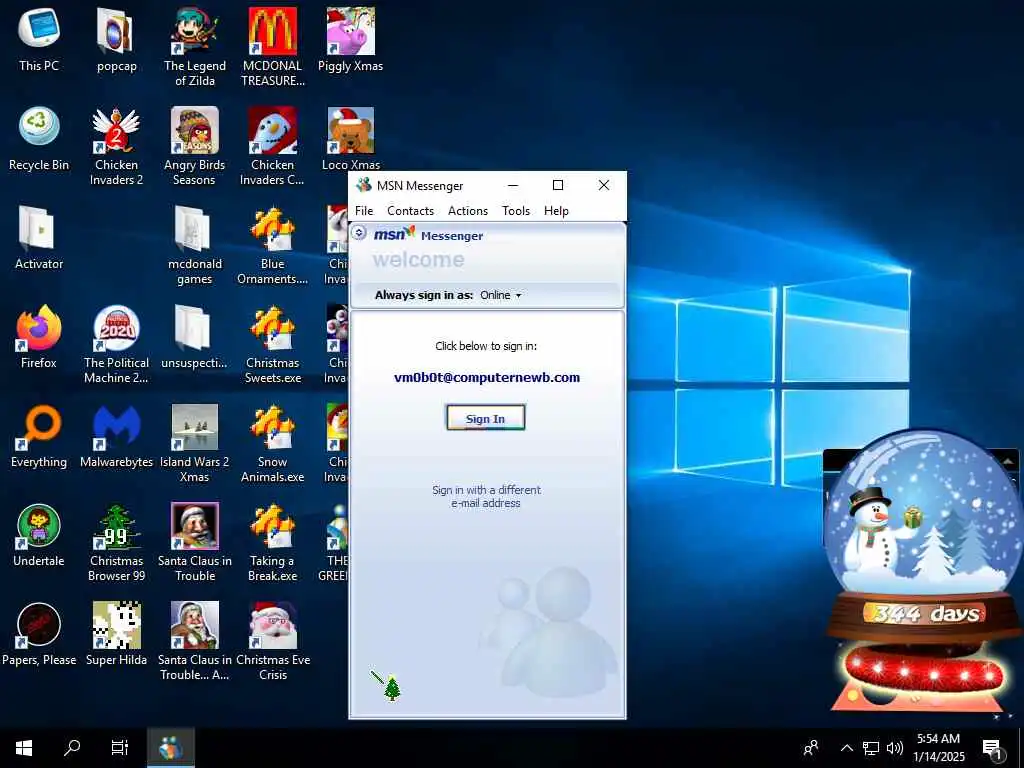Viewport: 1024px width, 768px height.
Task: Show hidden system tray icons
Action: [846, 748]
